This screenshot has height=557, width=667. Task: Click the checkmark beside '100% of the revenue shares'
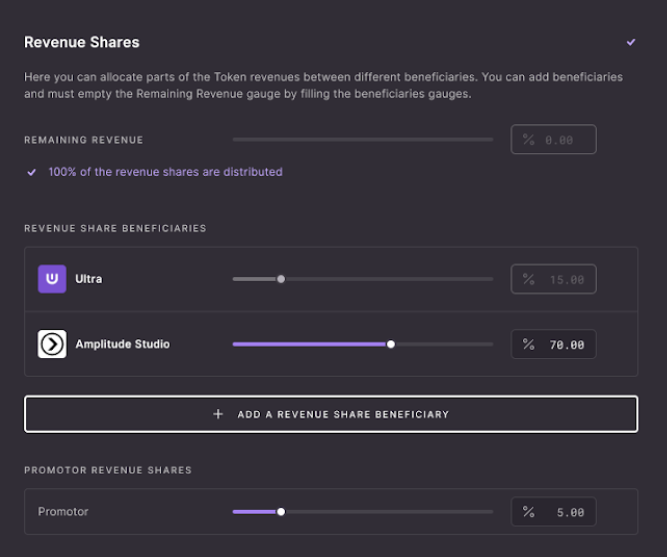coord(33,172)
